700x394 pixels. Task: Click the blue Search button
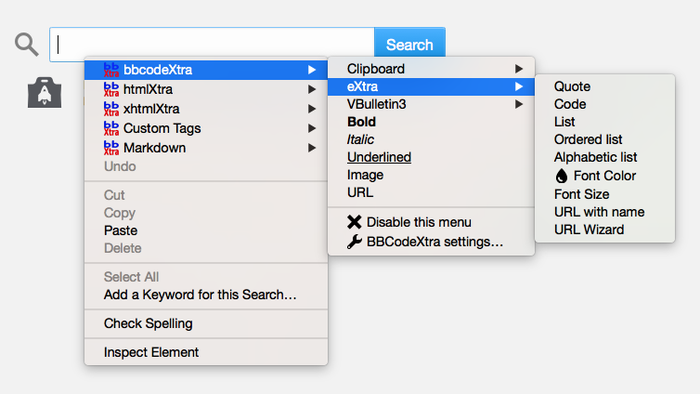[409, 45]
